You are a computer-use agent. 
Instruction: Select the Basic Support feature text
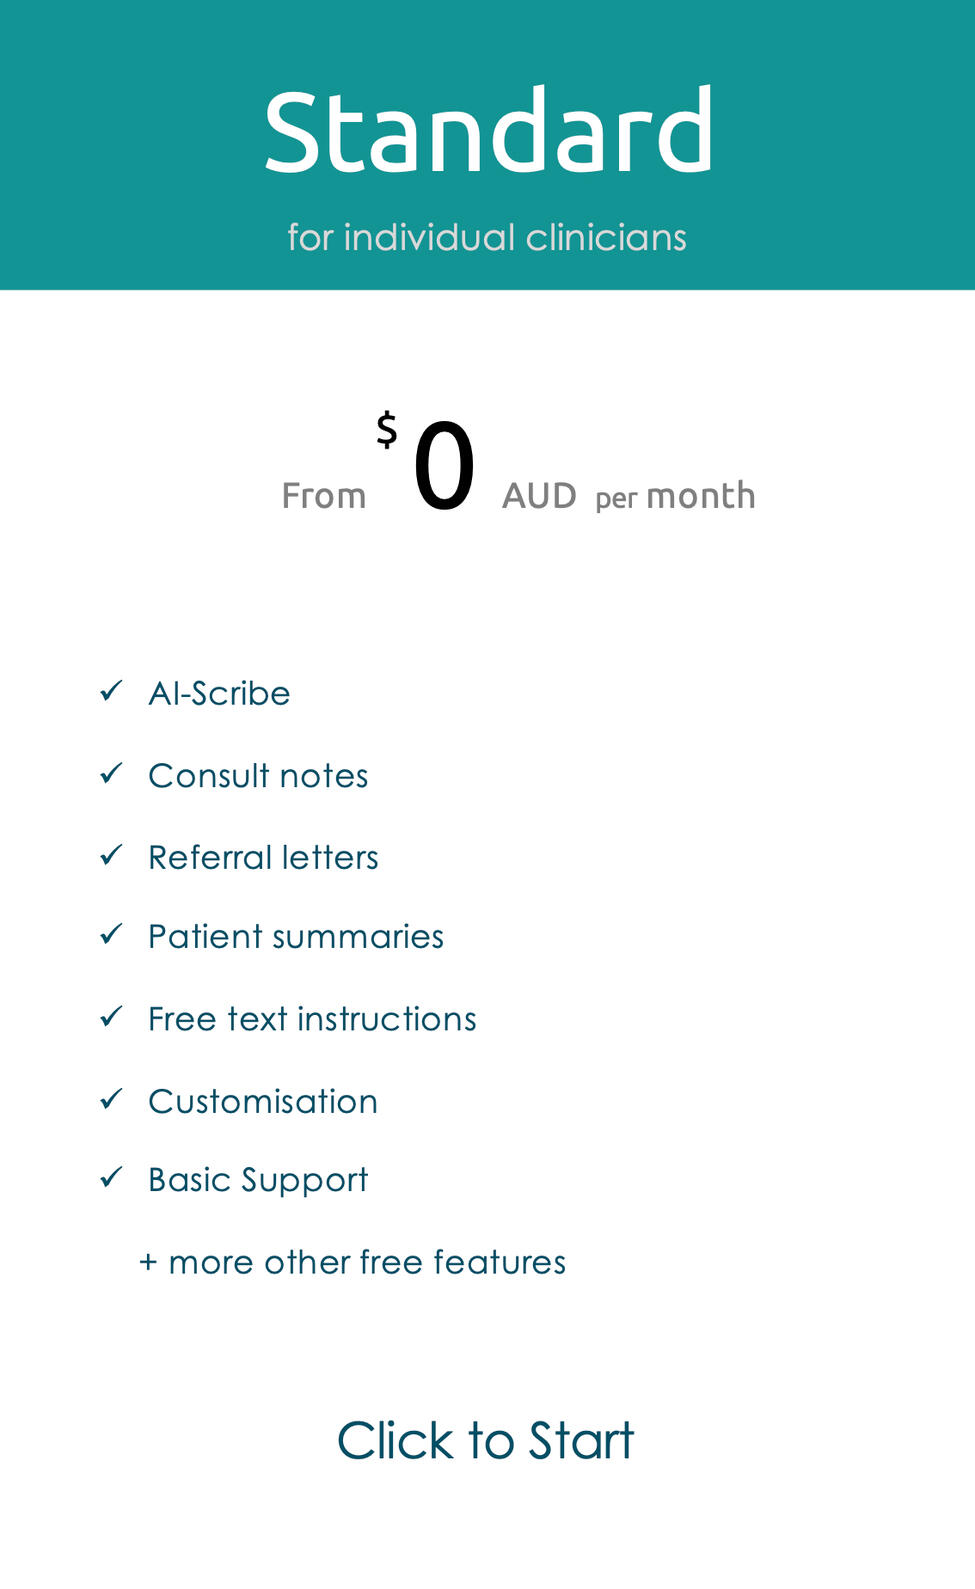point(258,1181)
